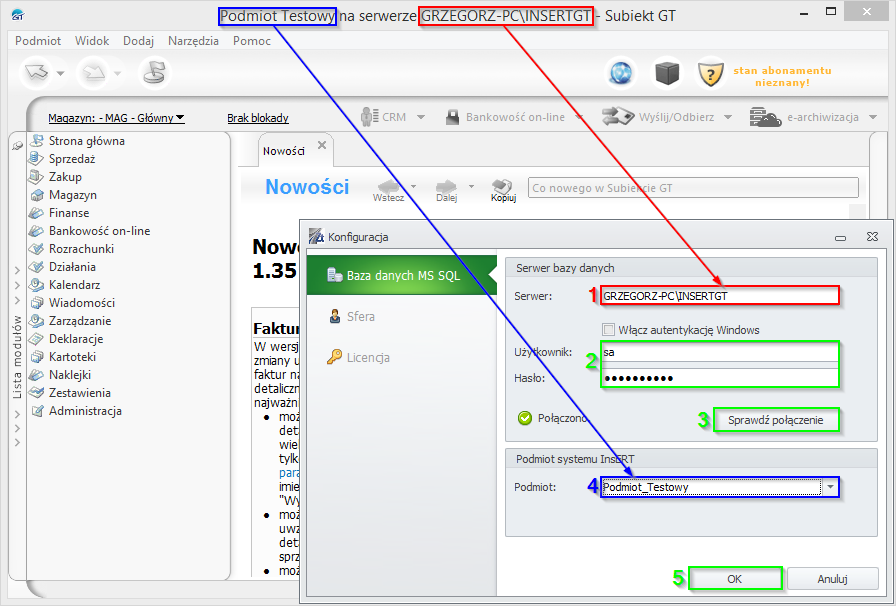Select the Zakup module
The image size is (896, 606).
65,177
